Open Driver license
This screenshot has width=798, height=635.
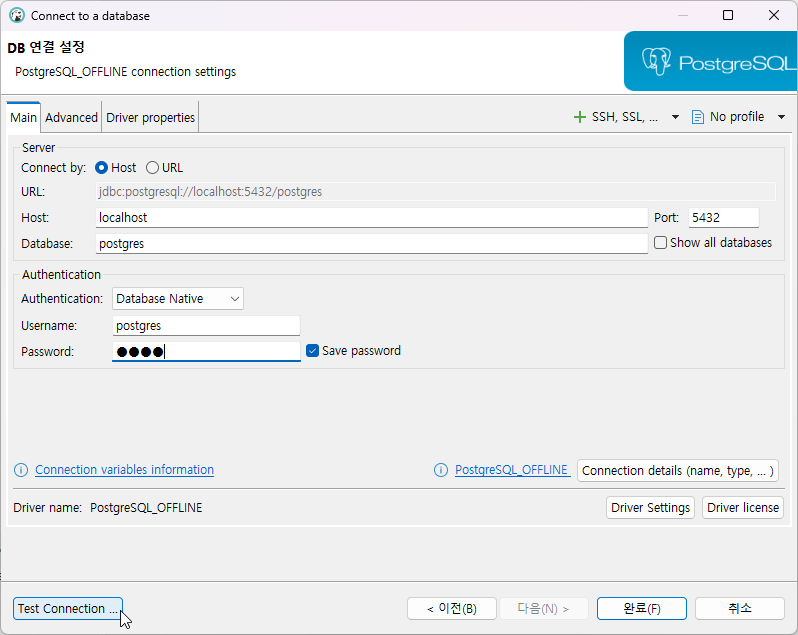click(743, 508)
